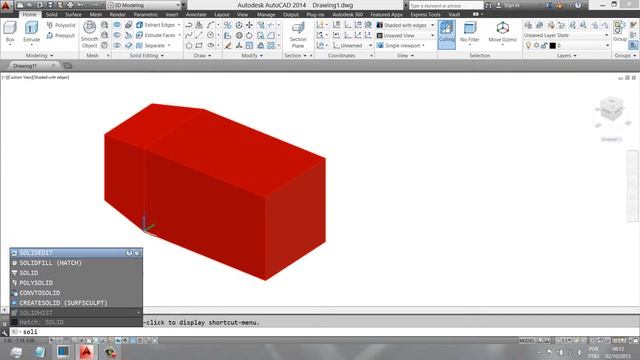The width and height of the screenshot is (640, 360).
Task: Expand the Draw panel
Action: (202, 55)
